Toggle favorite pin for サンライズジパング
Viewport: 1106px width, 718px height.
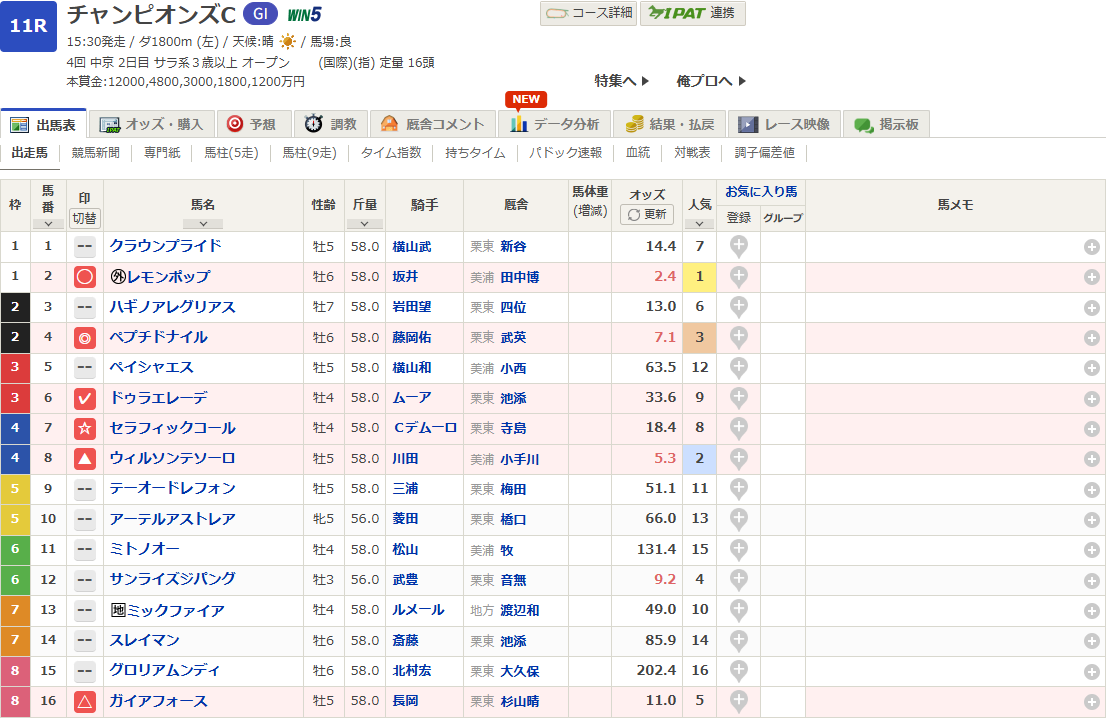coord(738,580)
